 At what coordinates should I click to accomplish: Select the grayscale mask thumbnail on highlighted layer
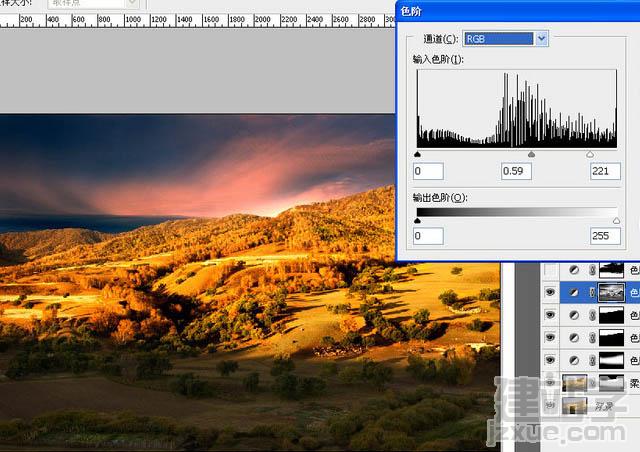click(x=611, y=292)
